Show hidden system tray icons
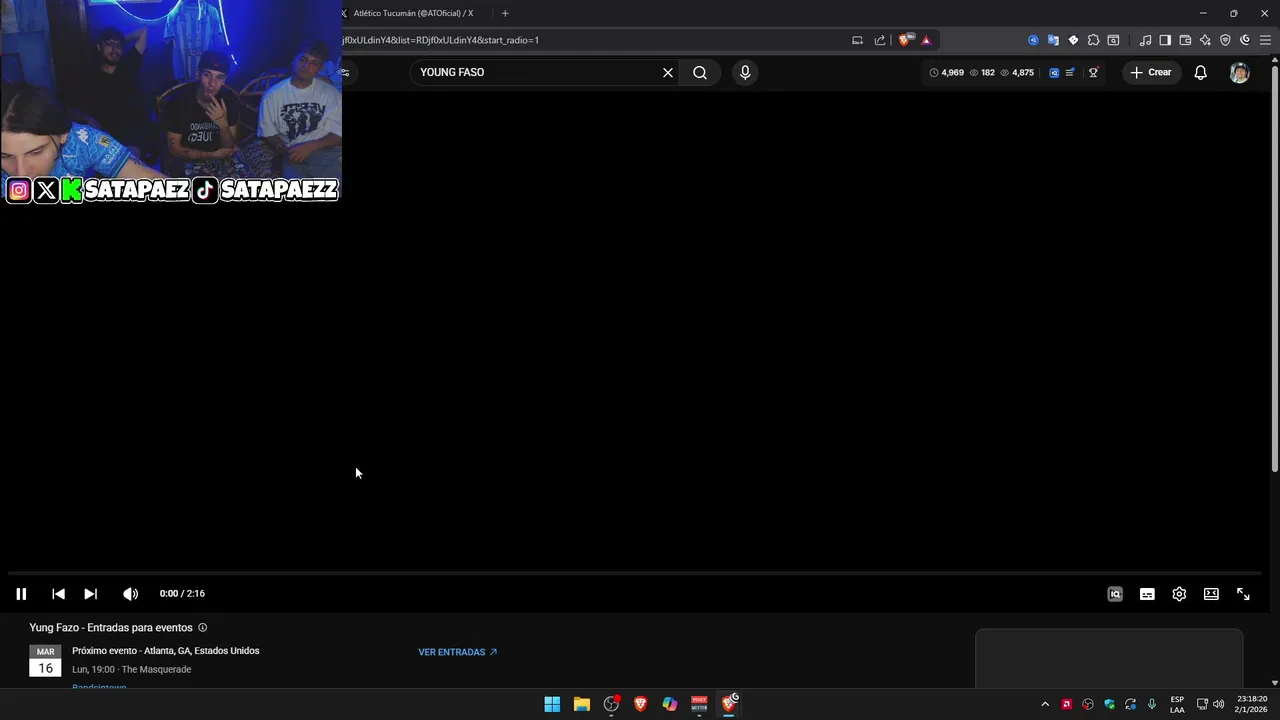The image size is (1280, 720). [x=1045, y=704]
